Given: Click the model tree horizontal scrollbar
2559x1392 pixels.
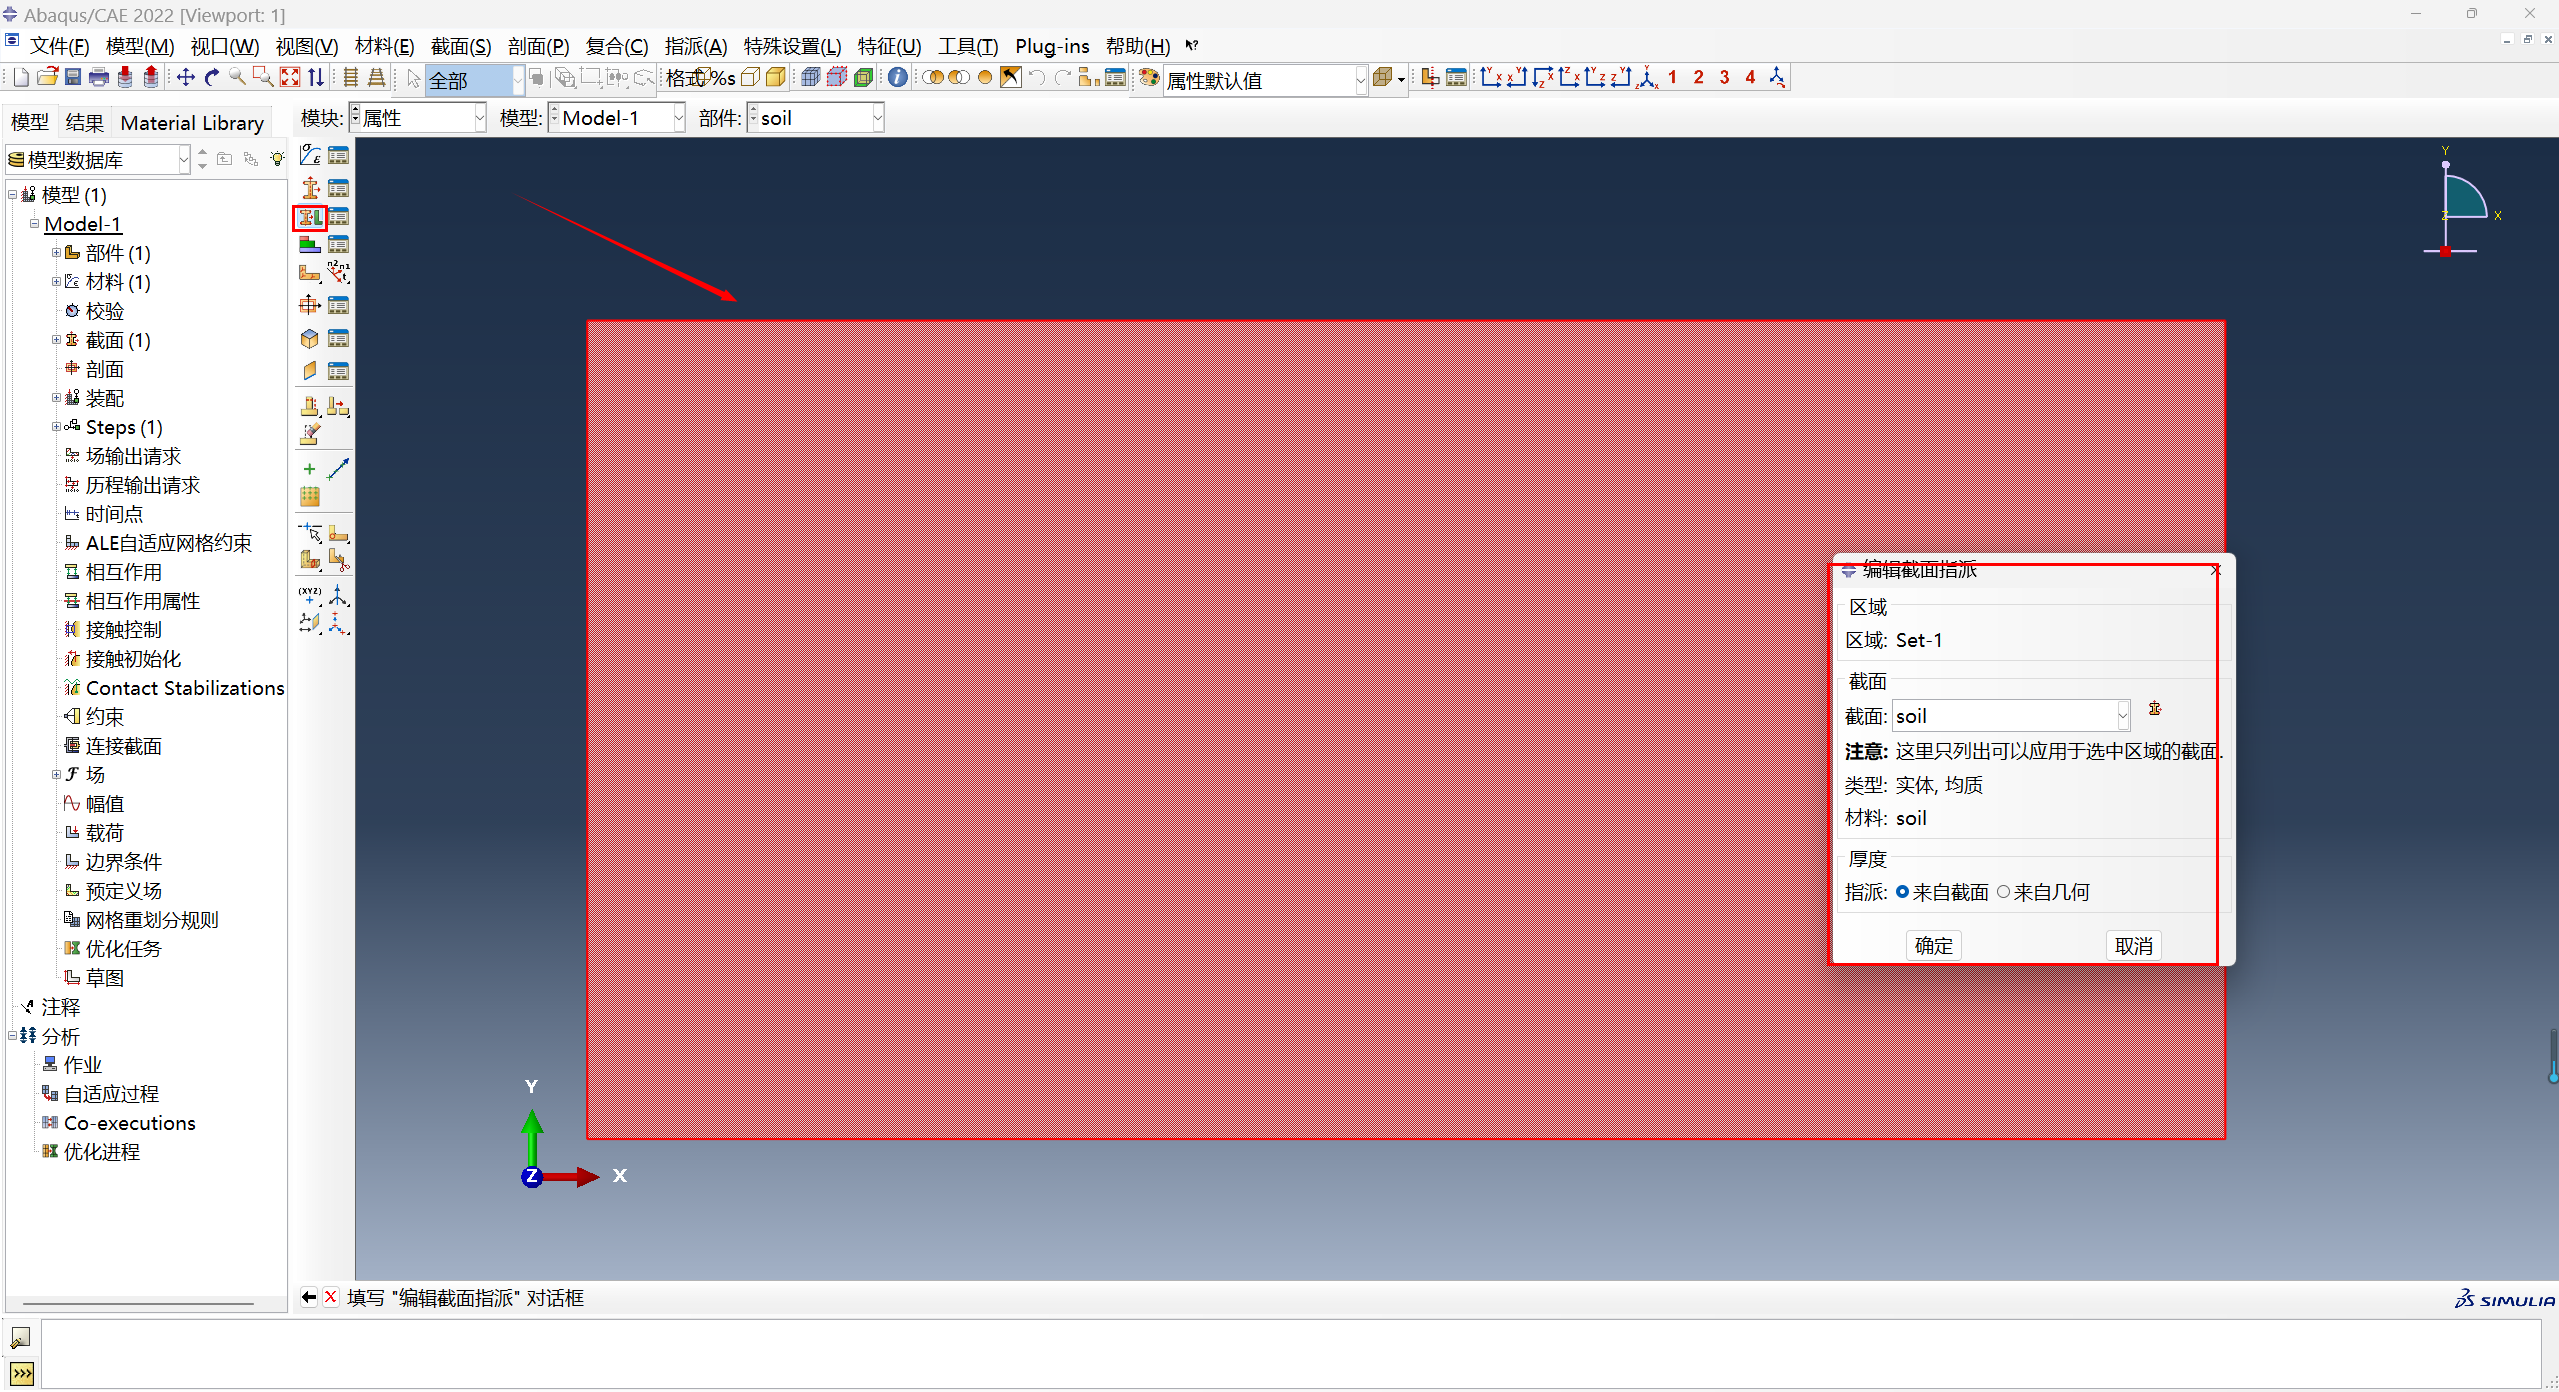Looking at the screenshot, I should coord(138,1304).
